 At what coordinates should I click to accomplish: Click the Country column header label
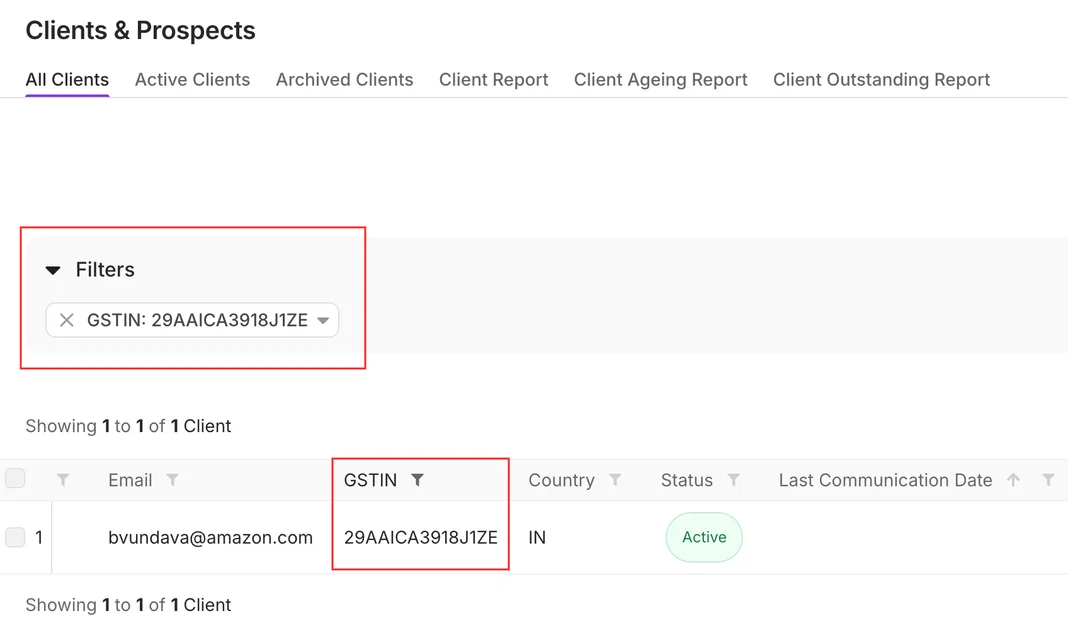[562, 480]
